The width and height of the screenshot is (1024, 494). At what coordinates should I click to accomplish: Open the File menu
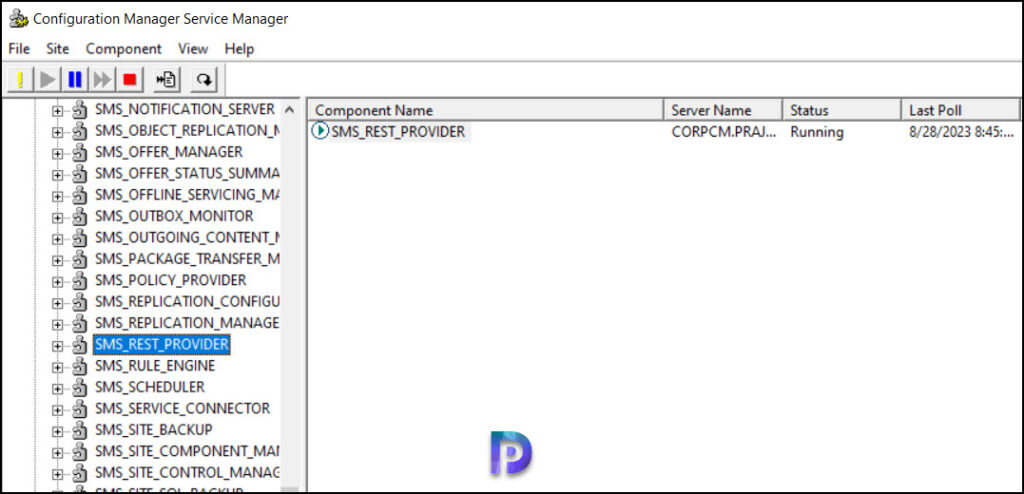click(19, 49)
